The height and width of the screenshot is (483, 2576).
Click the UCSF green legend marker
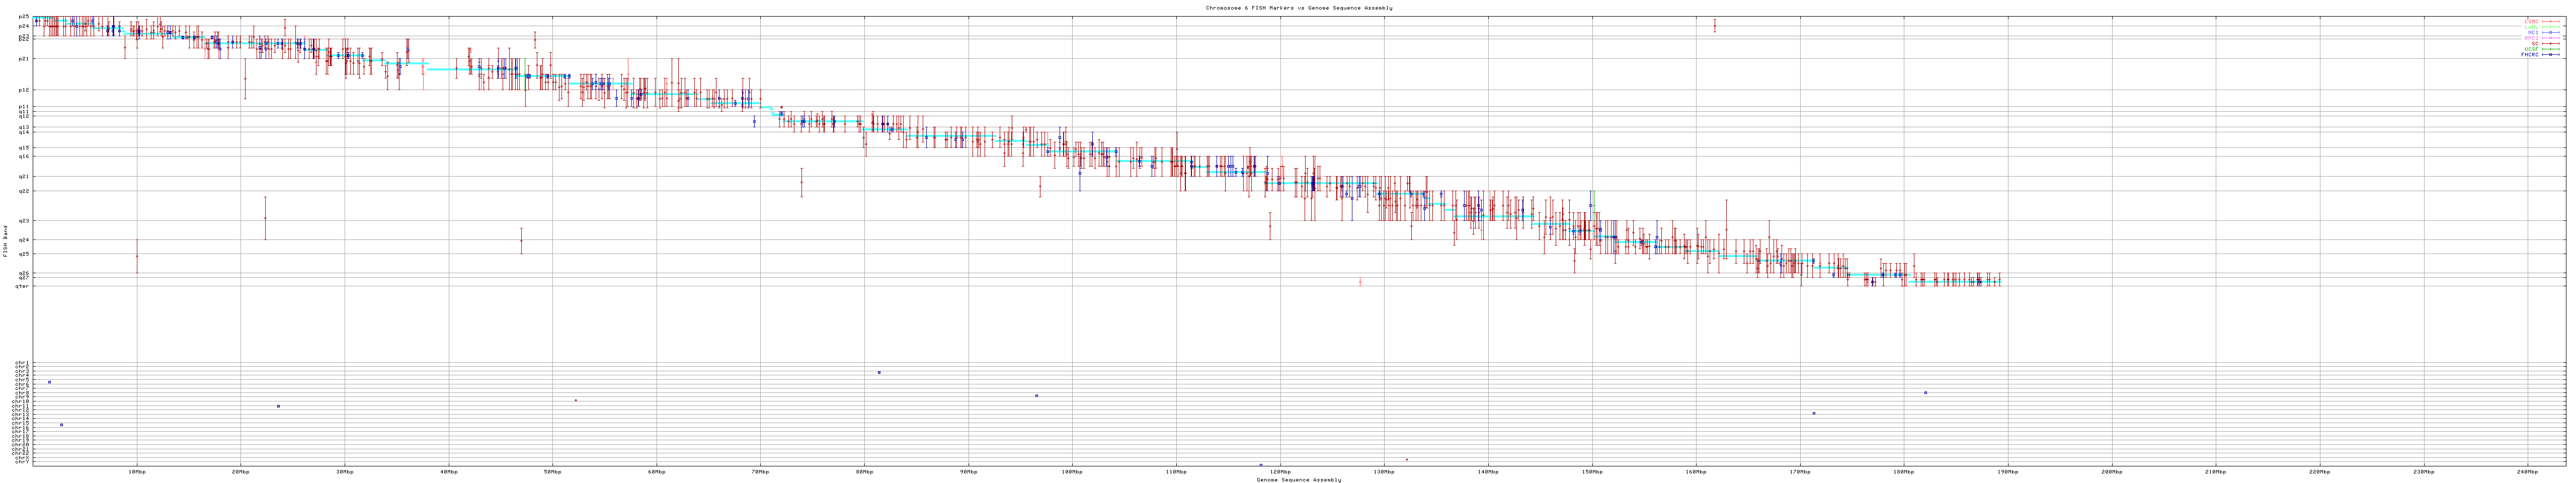pos(2551,49)
